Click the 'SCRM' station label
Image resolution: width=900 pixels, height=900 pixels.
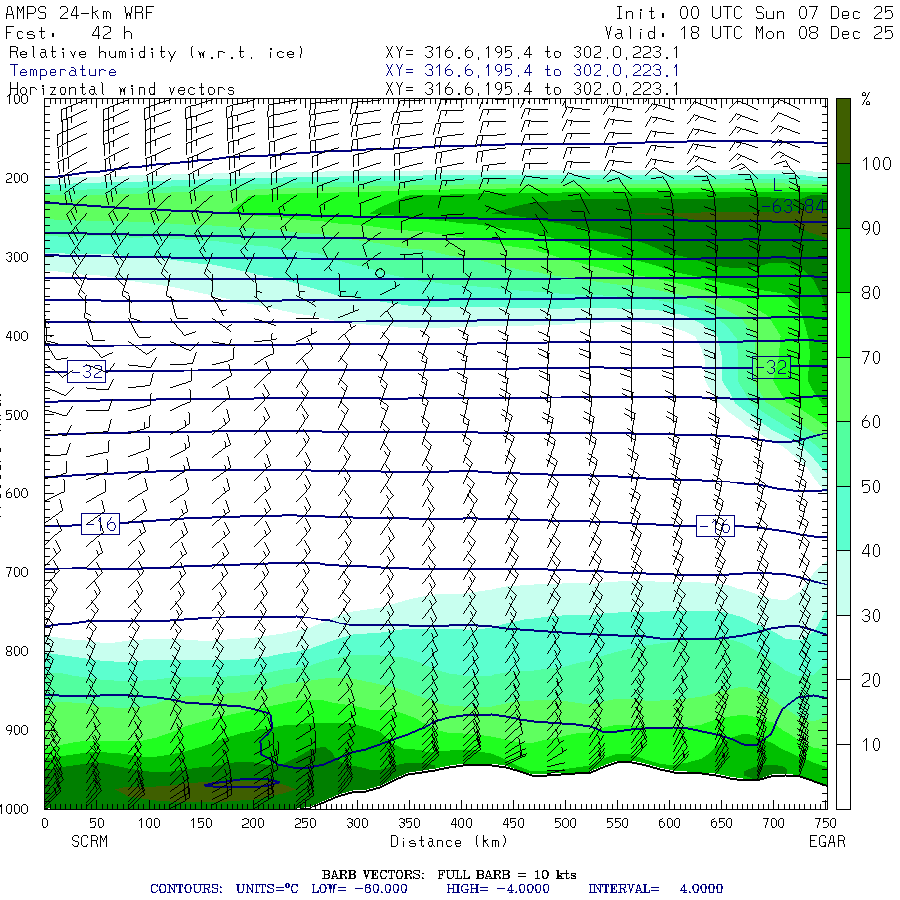90,841
